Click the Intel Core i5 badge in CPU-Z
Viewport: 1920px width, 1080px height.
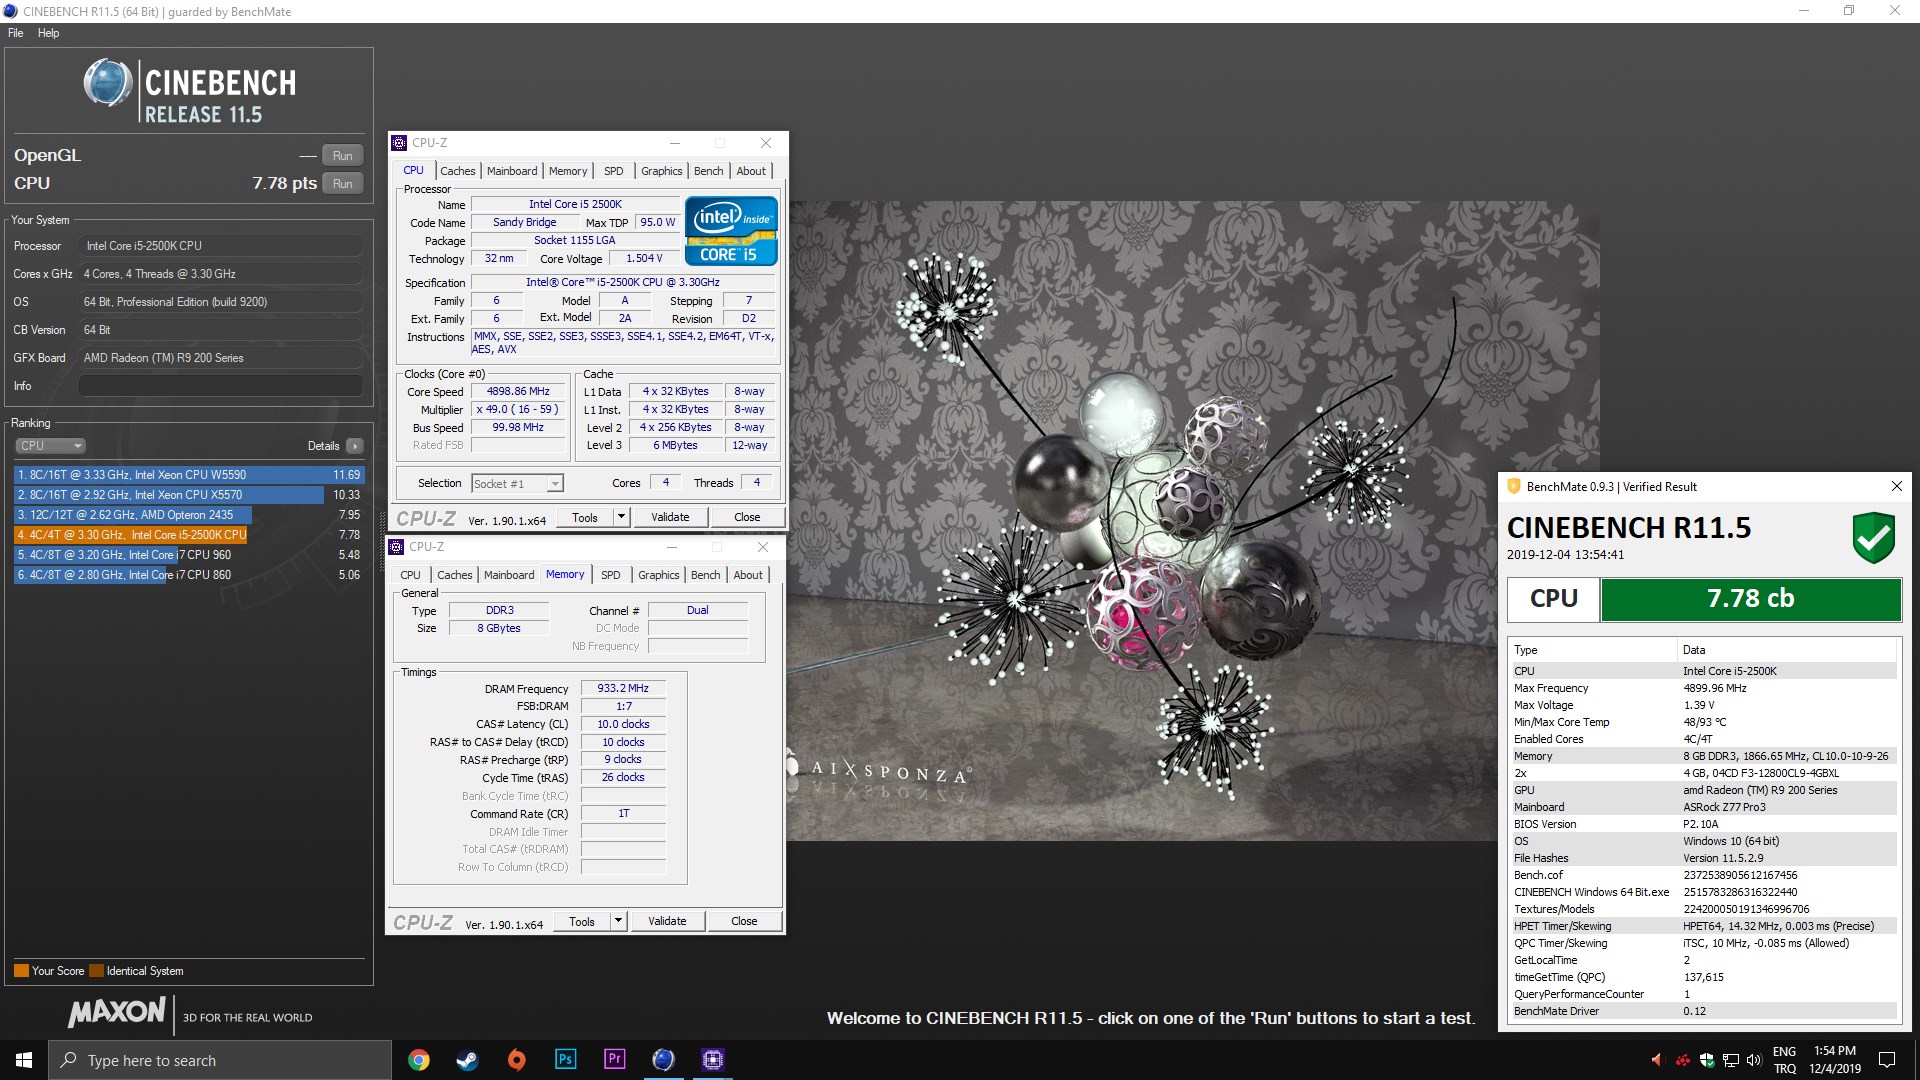click(x=731, y=230)
